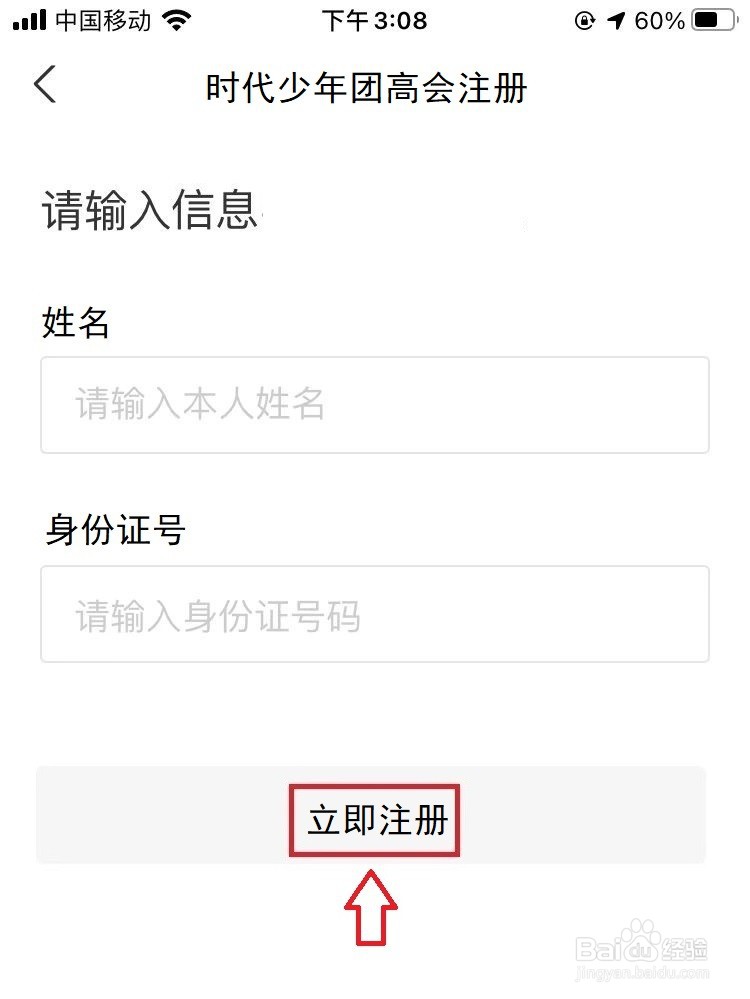
Task: Tap the 姓名 field label
Action: click(74, 323)
